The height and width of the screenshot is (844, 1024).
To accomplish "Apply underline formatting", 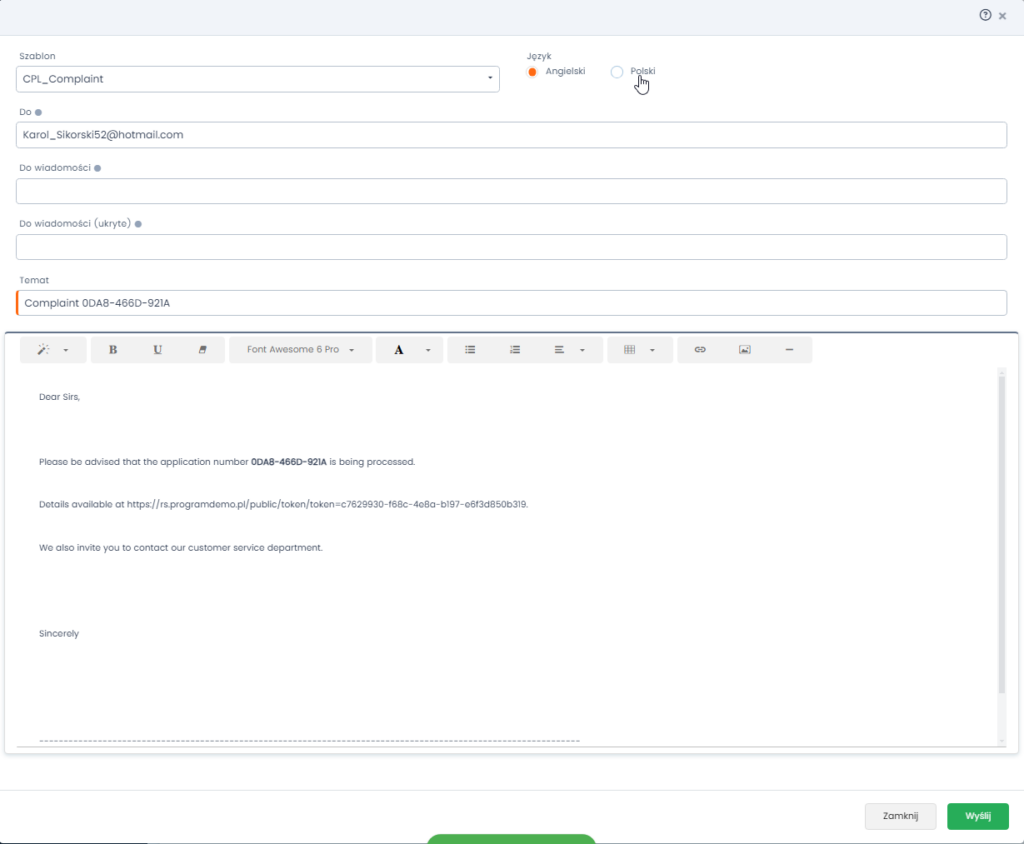I will coord(158,350).
